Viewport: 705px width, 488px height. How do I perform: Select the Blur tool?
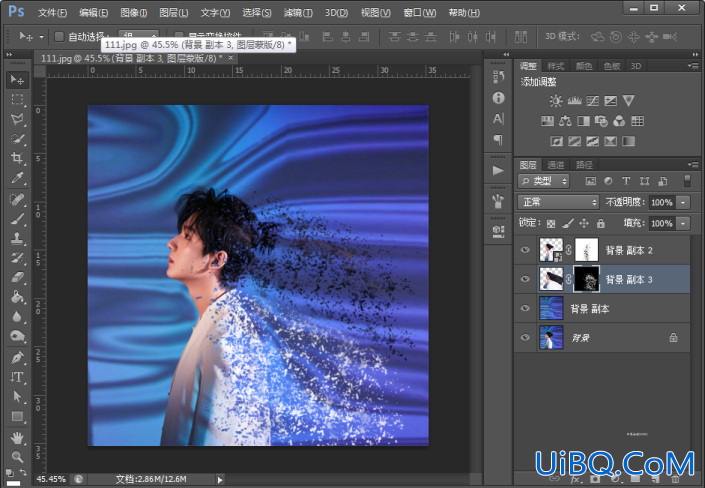17,317
